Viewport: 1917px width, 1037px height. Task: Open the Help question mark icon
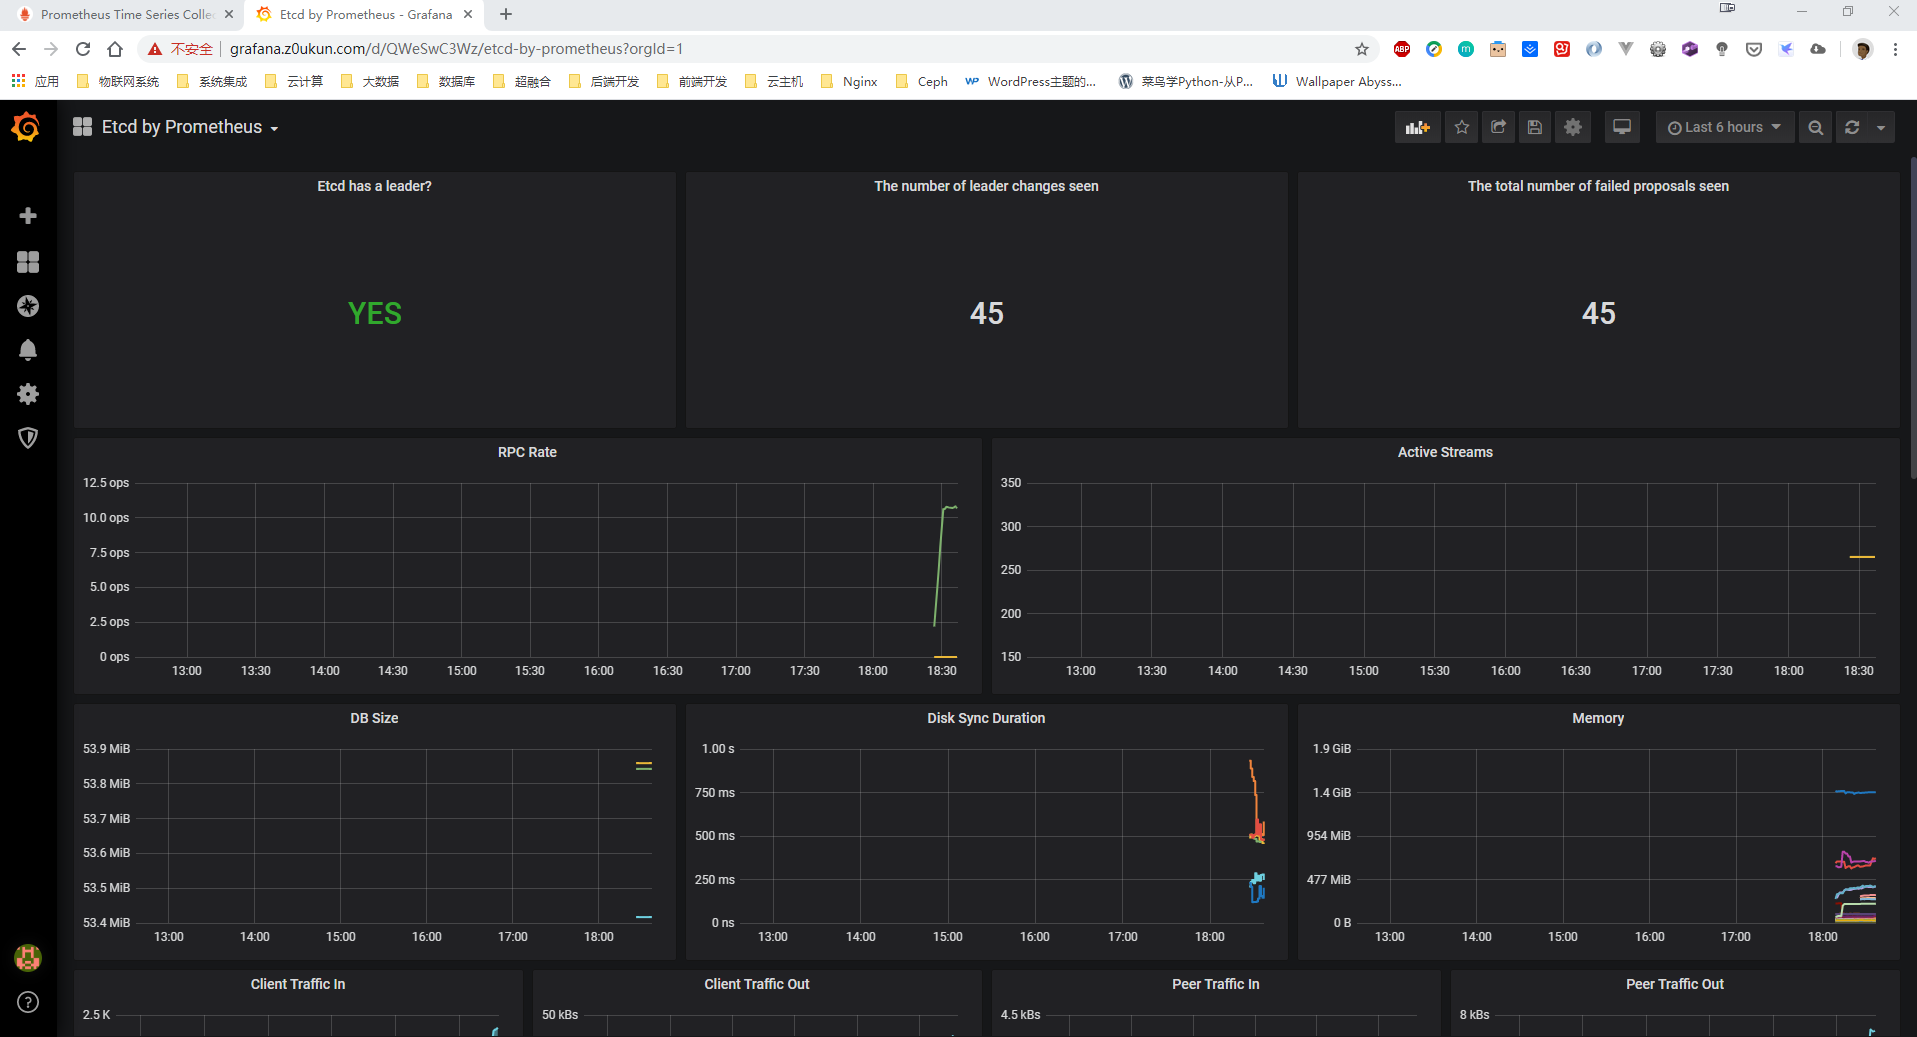[x=28, y=1002]
